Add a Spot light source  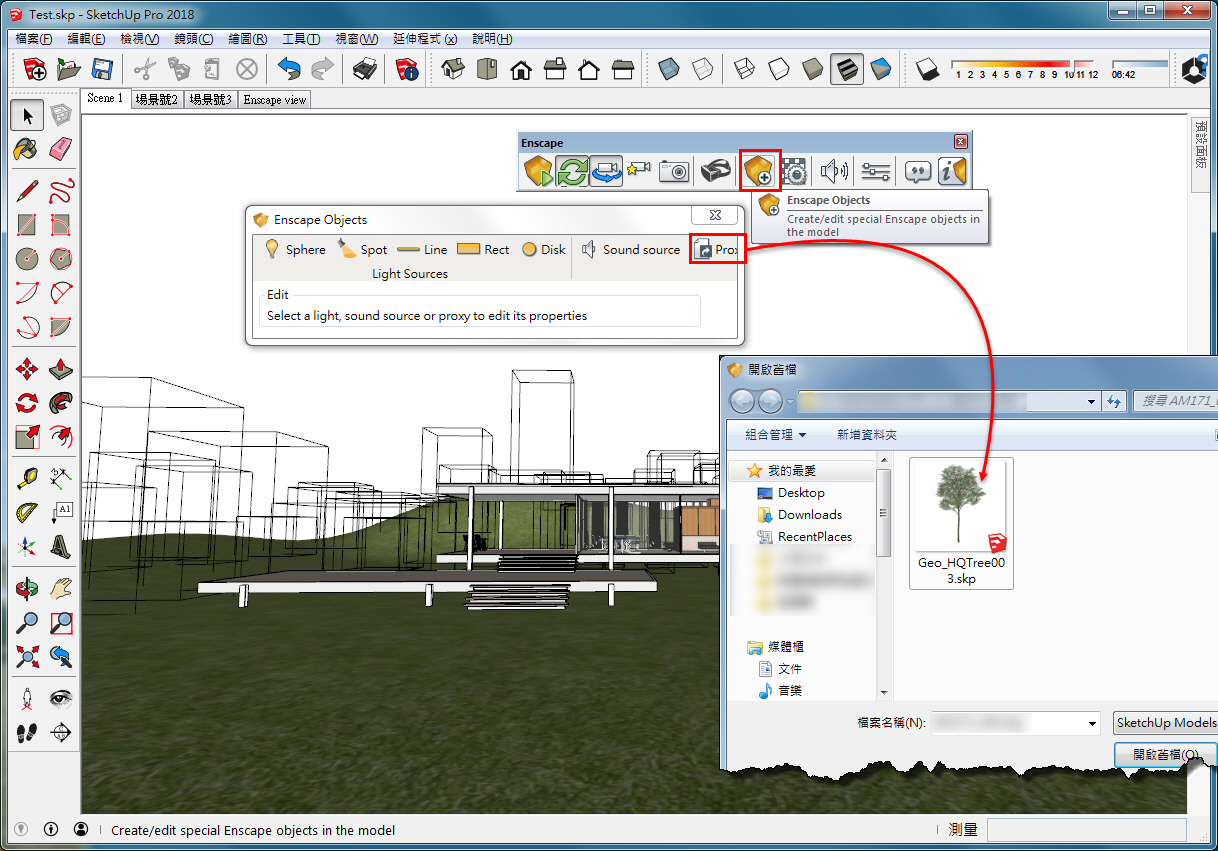point(363,249)
